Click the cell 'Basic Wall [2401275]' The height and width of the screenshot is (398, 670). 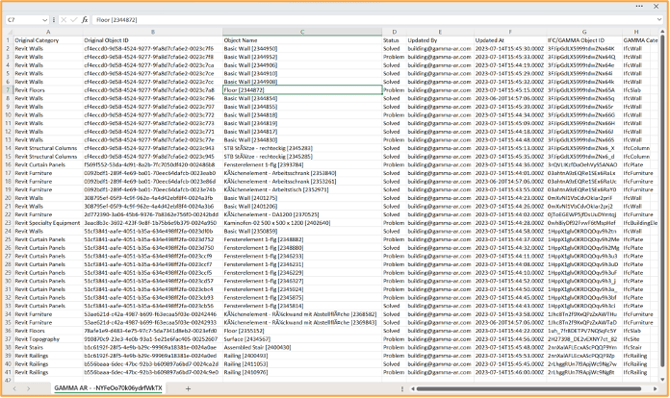[x=302, y=198]
